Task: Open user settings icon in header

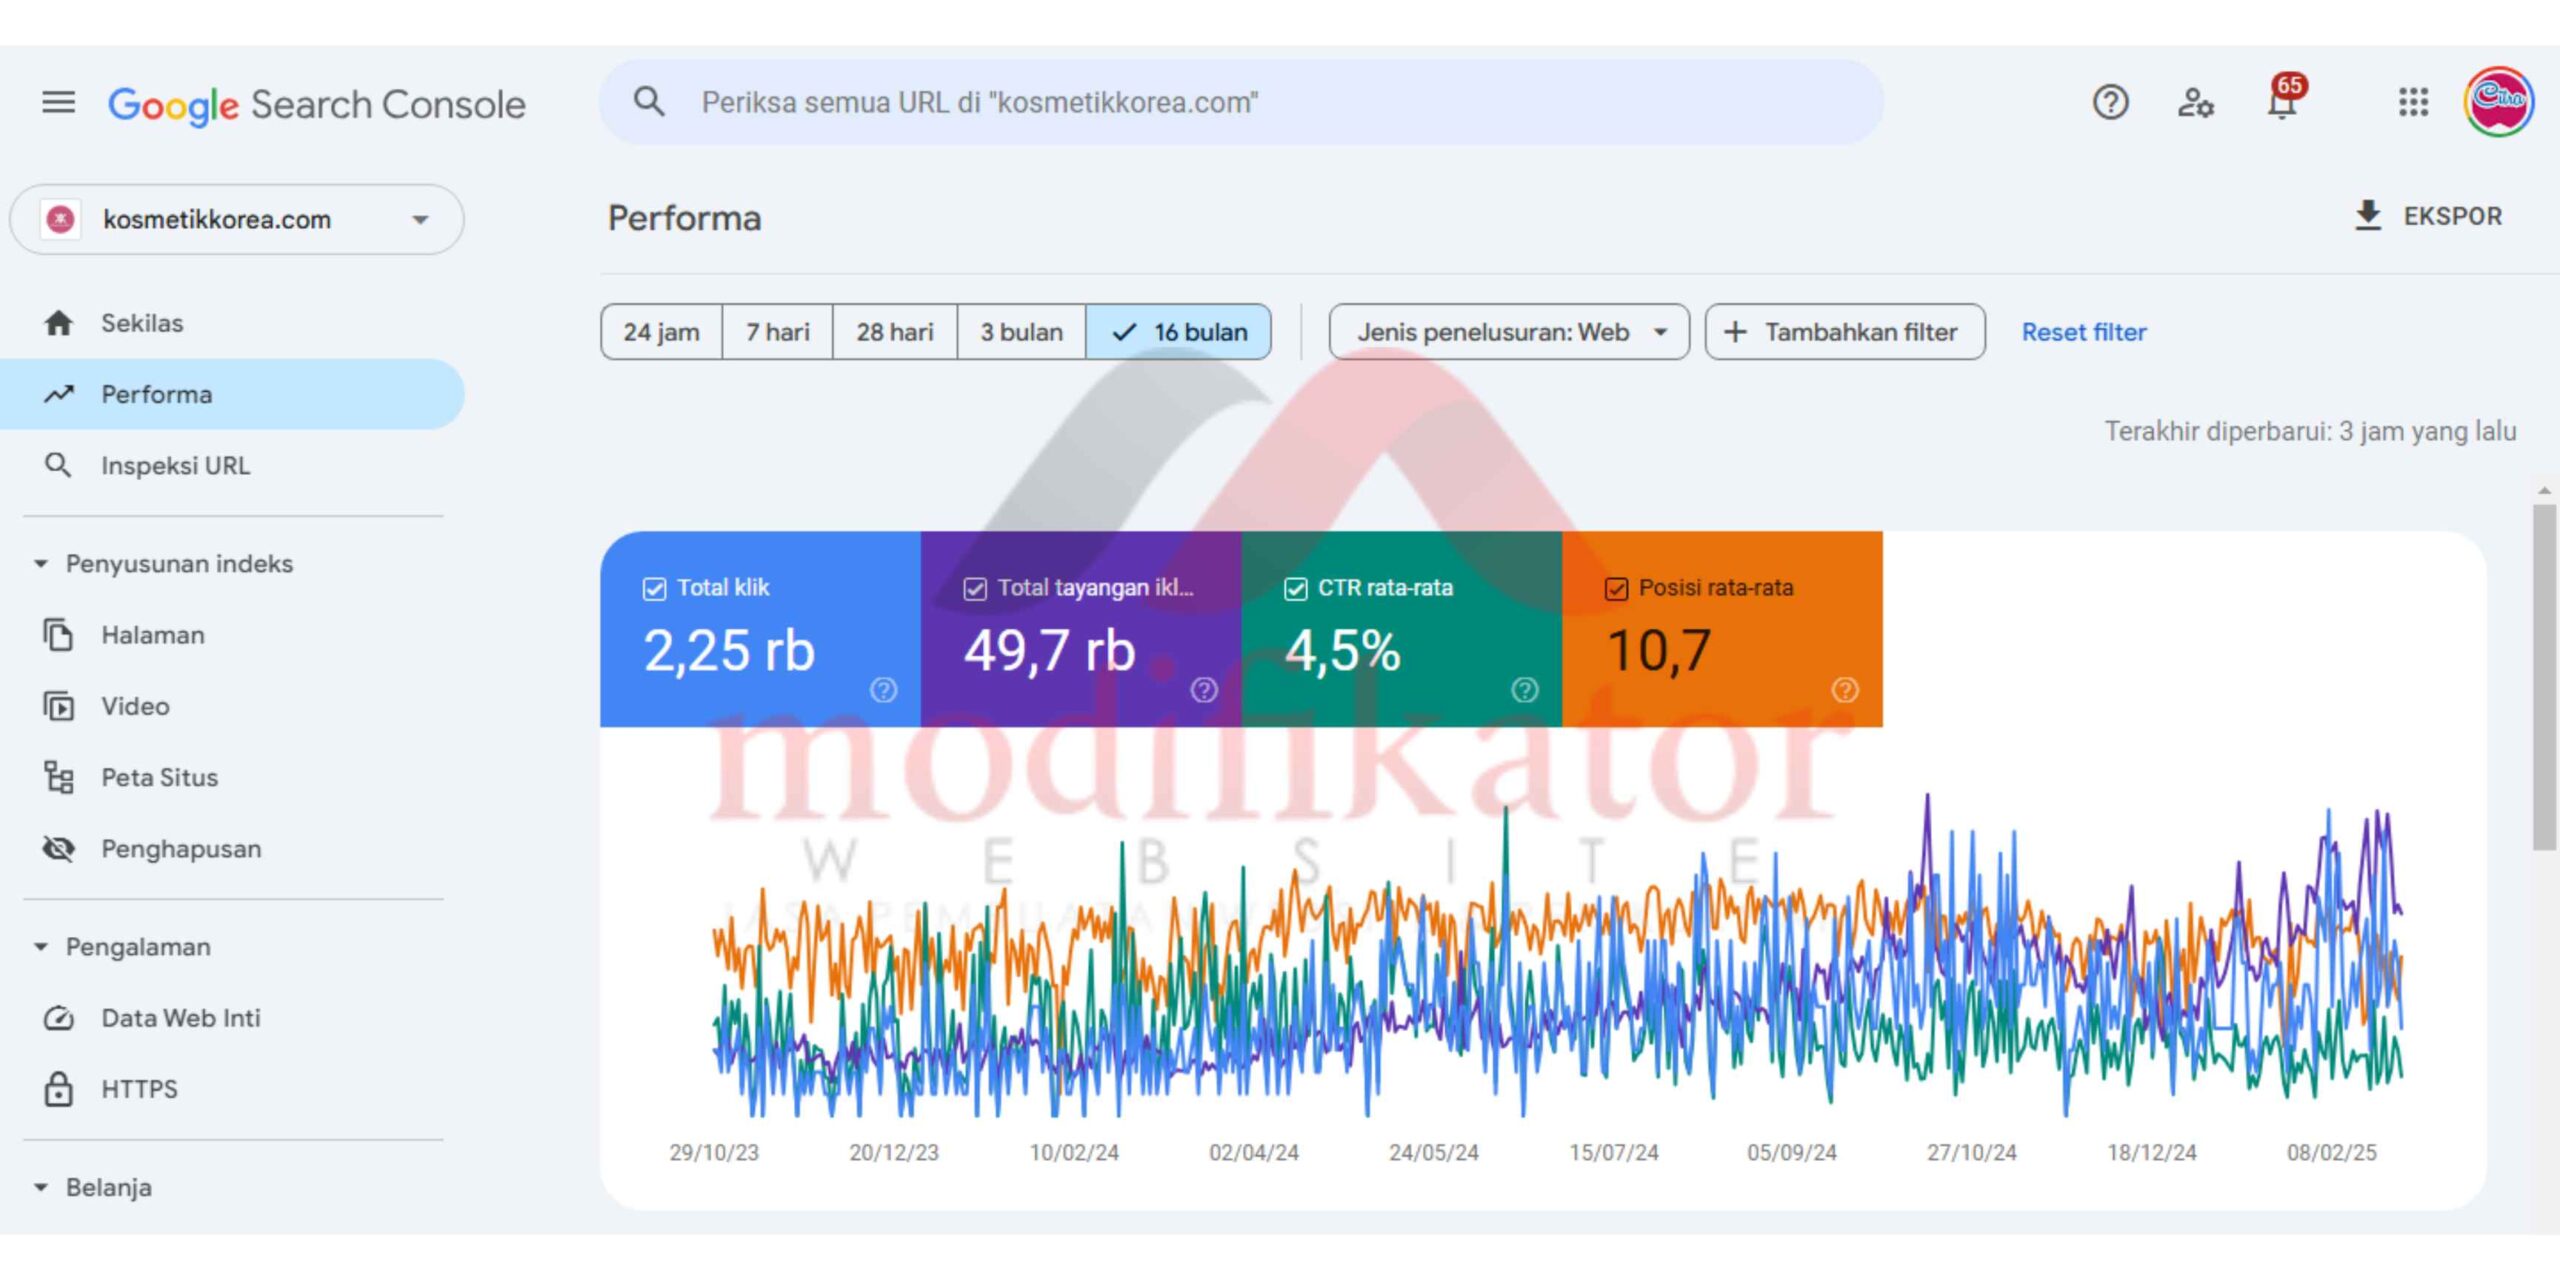Action: [x=2196, y=102]
